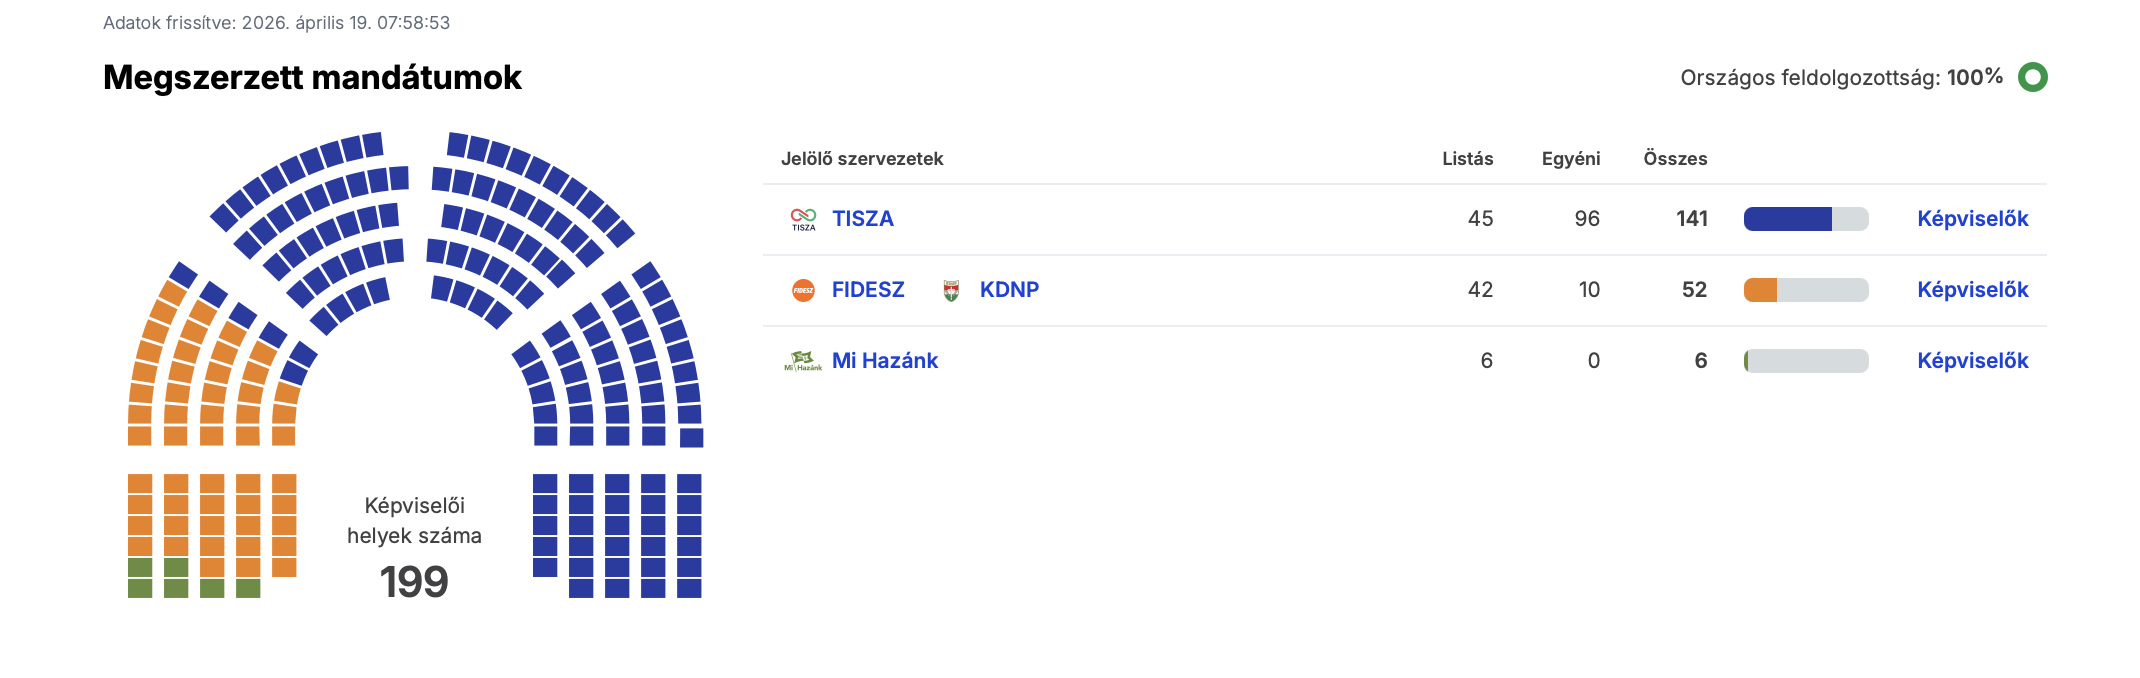Image resolution: width=2140 pixels, height=678 pixels.
Task: View TISZA's Képviselők list
Action: point(1972,219)
